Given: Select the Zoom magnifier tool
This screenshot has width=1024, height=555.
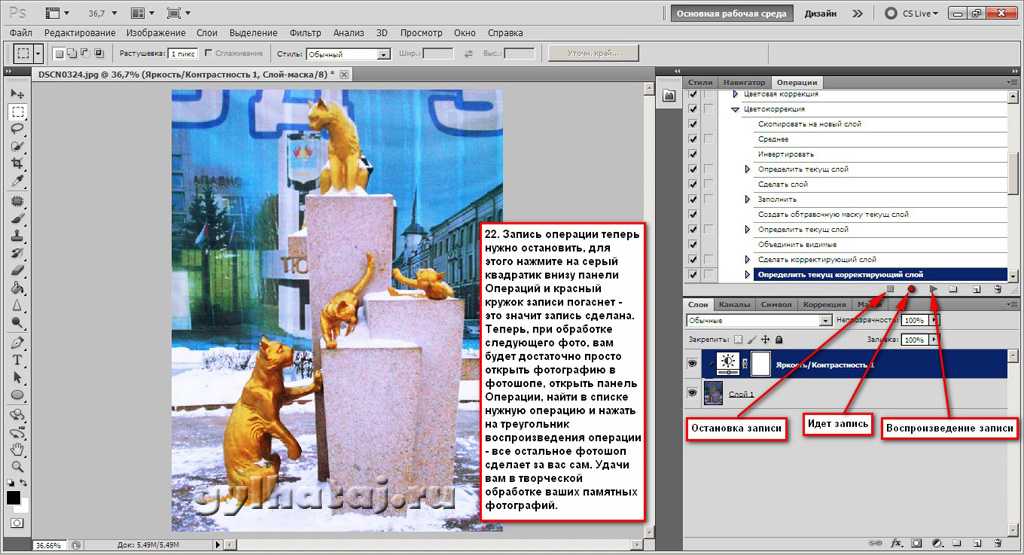Looking at the screenshot, I should click(17, 466).
